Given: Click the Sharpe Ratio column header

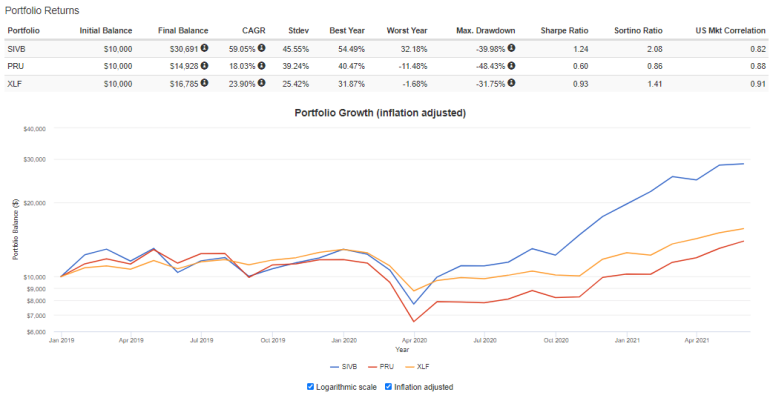Looking at the screenshot, I should coord(564,31).
